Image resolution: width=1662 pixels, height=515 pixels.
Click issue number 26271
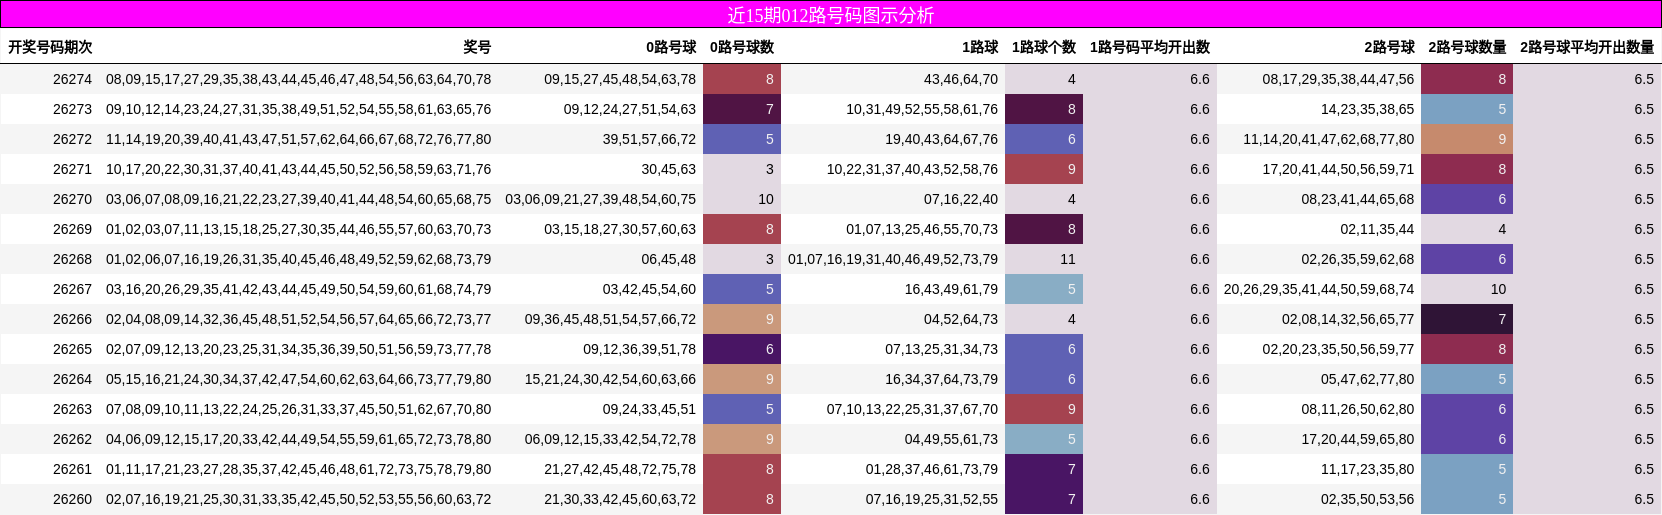coord(72,169)
